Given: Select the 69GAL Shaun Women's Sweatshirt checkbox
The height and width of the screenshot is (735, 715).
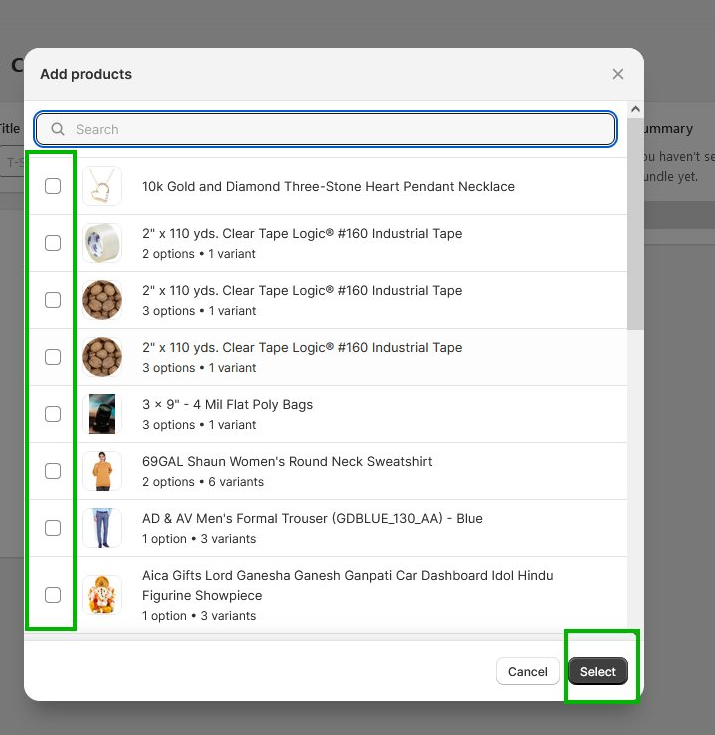Looking at the screenshot, I should point(53,471).
